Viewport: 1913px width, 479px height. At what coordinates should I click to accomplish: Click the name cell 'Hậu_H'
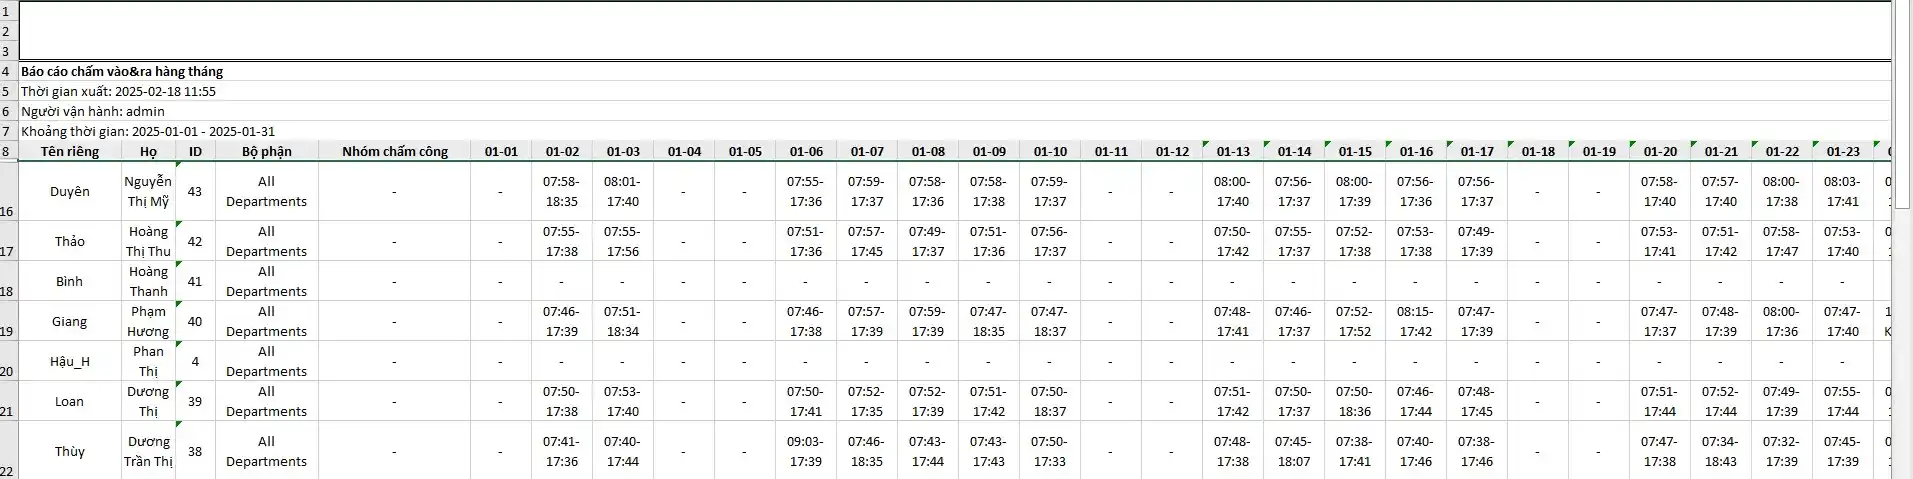[70, 361]
